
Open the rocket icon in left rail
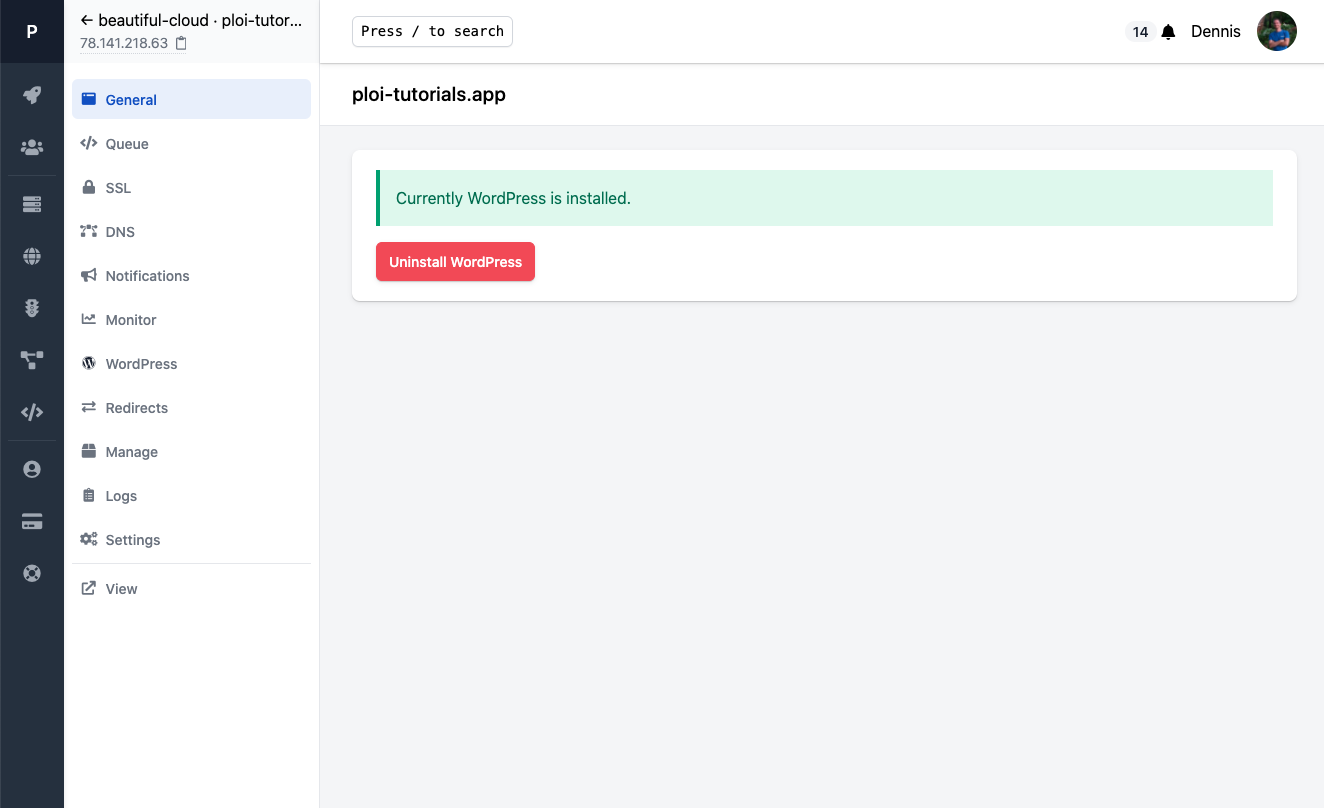pos(32,95)
